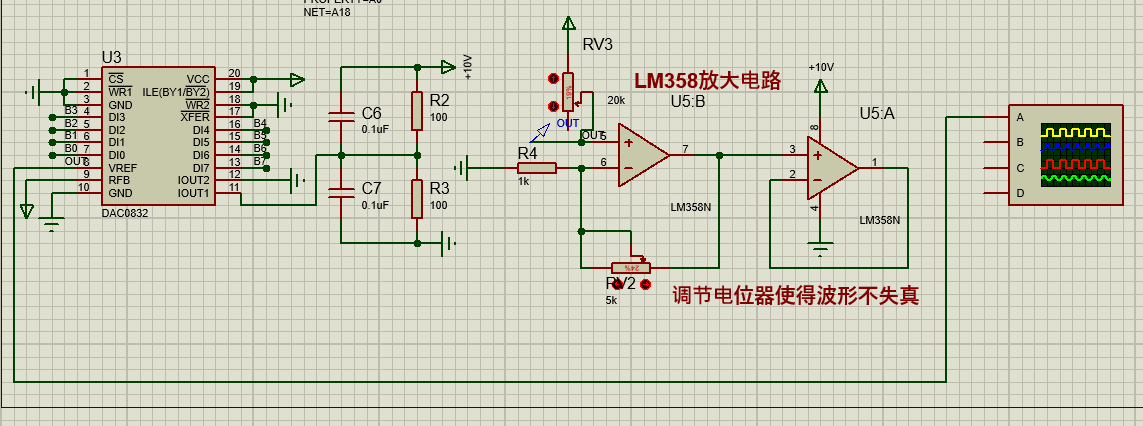Click the 'LM358N' label under U5:B
Screen dimensions: 1143x426
690,207
